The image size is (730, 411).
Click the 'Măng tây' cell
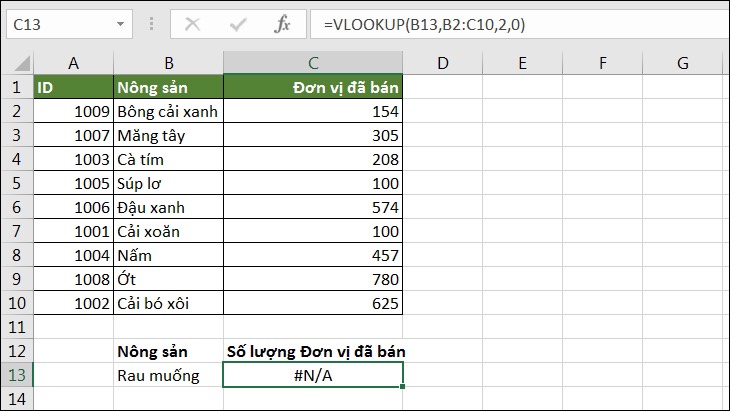(x=169, y=135)
